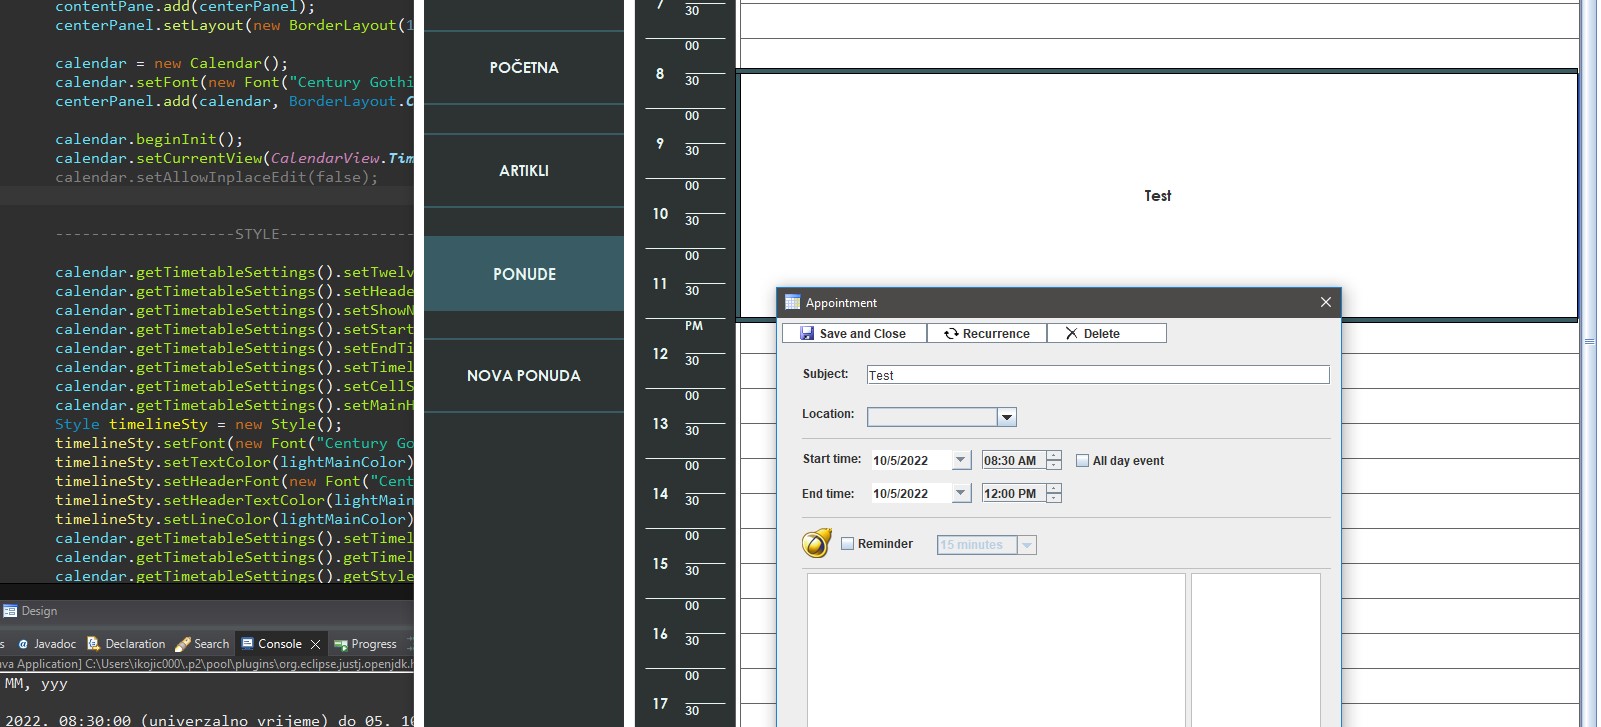Open the NOVA PONUDA sidebar section

[x=523, y=376]
